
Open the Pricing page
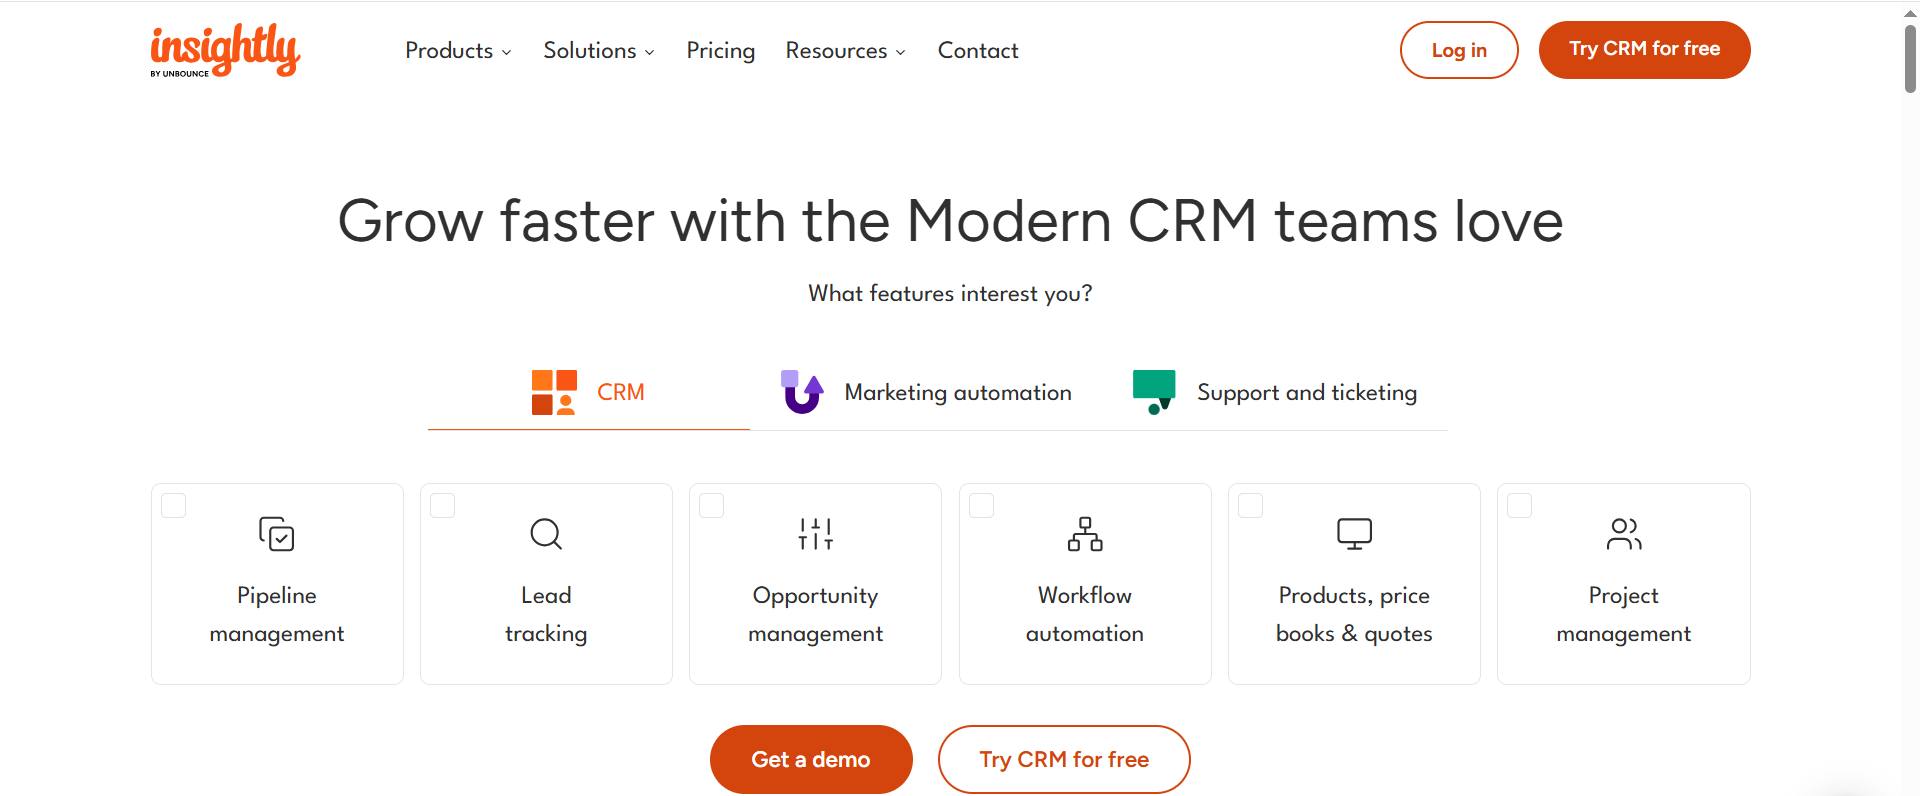721,50
